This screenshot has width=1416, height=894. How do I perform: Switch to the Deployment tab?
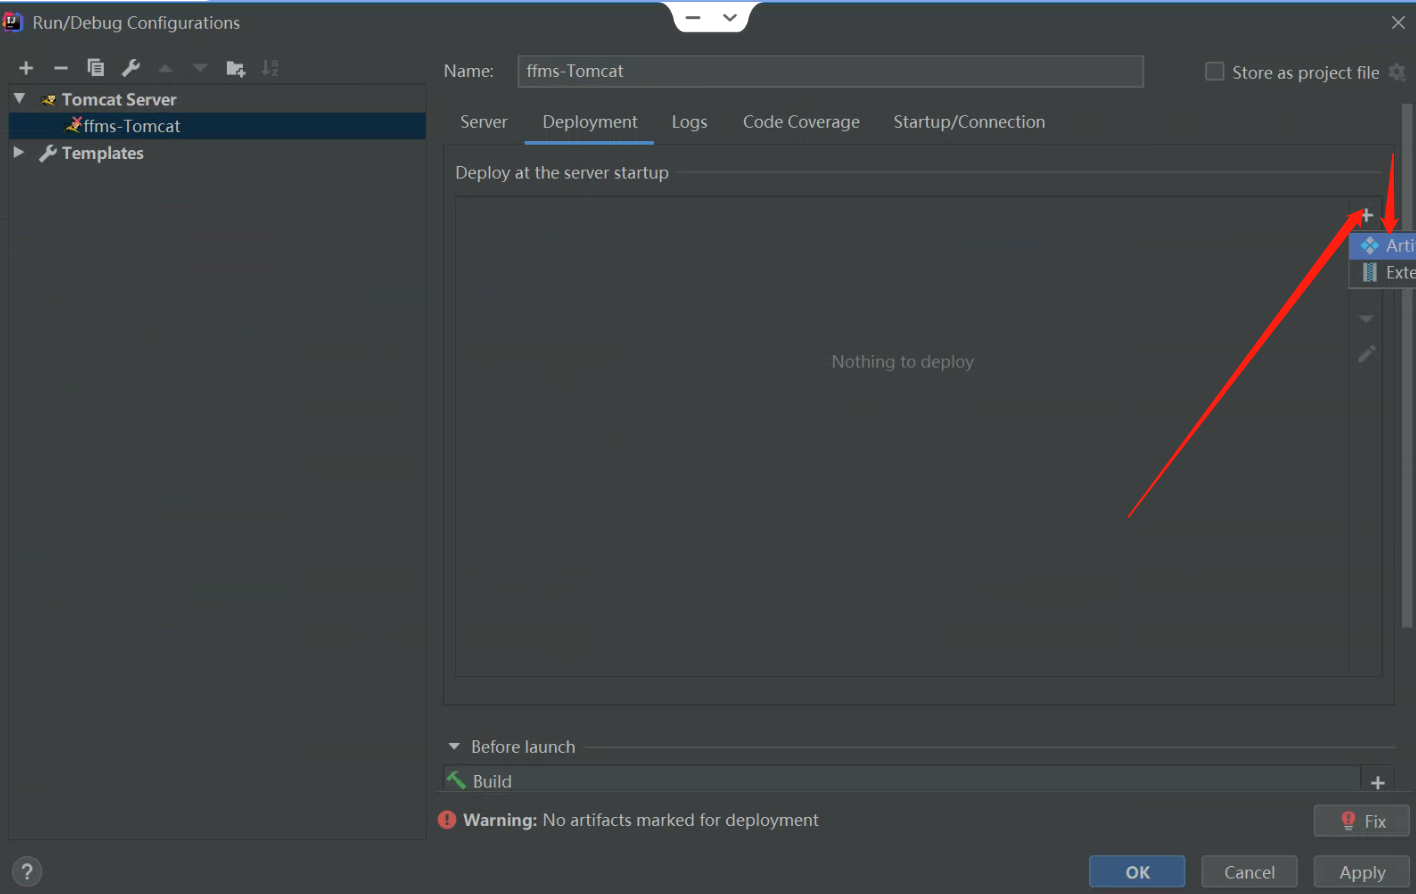pyautogui.click(x=590, y=122)
